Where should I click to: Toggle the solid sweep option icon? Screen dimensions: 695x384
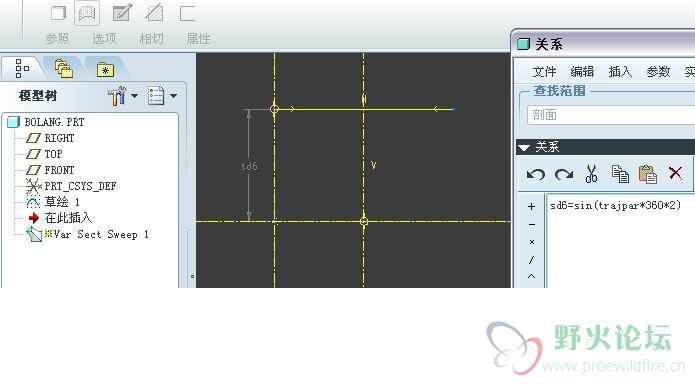58,13
